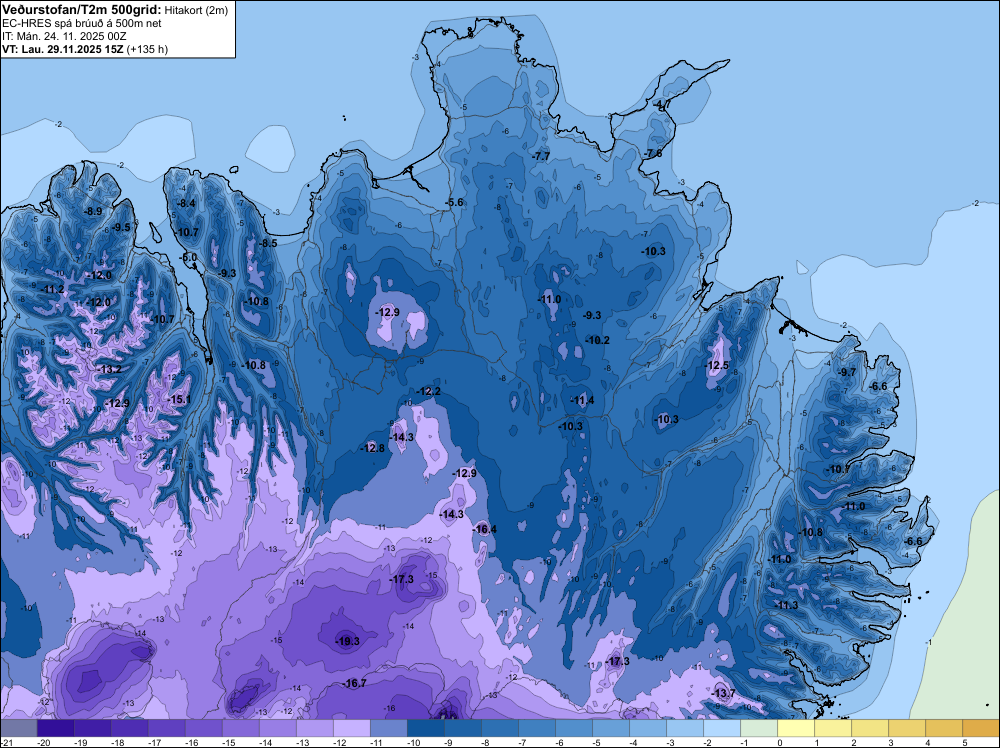The height and width of the screenshot is (748, 1000).
Task: Click the 'EC-HRES spá brúuð á 500m net' line
Action: coord(82,24)
